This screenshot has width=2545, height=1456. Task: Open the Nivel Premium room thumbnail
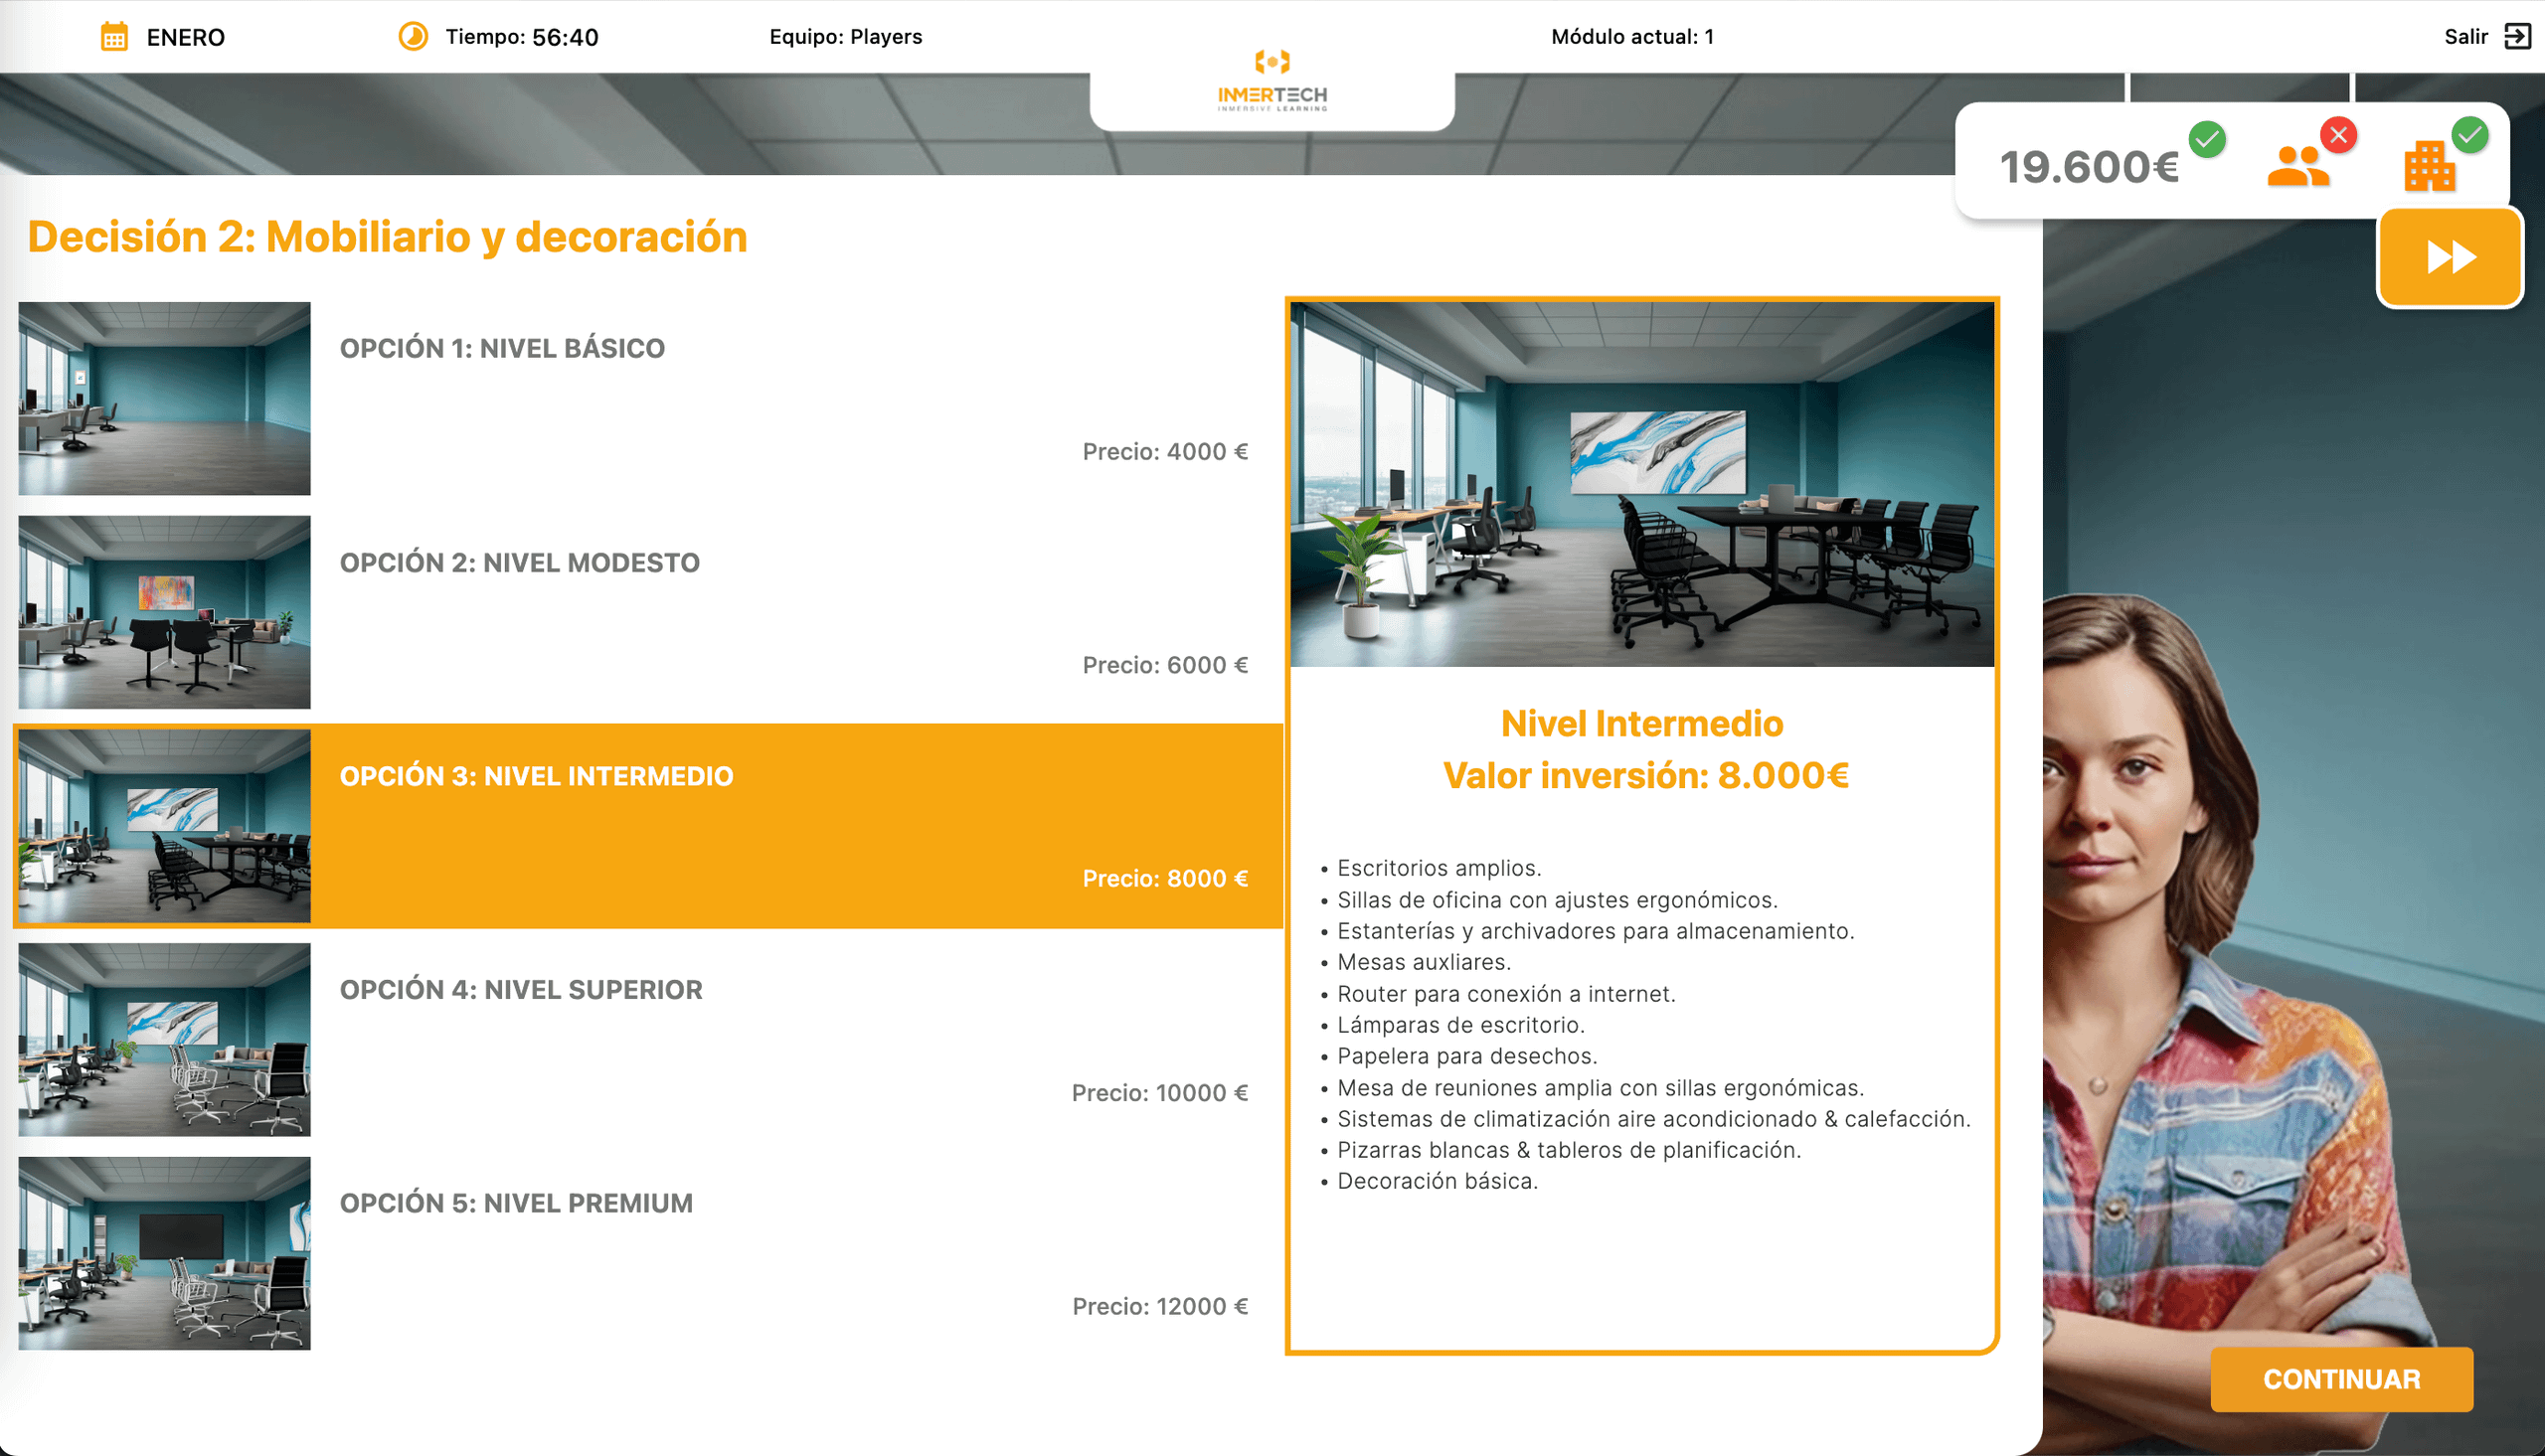164,1253
